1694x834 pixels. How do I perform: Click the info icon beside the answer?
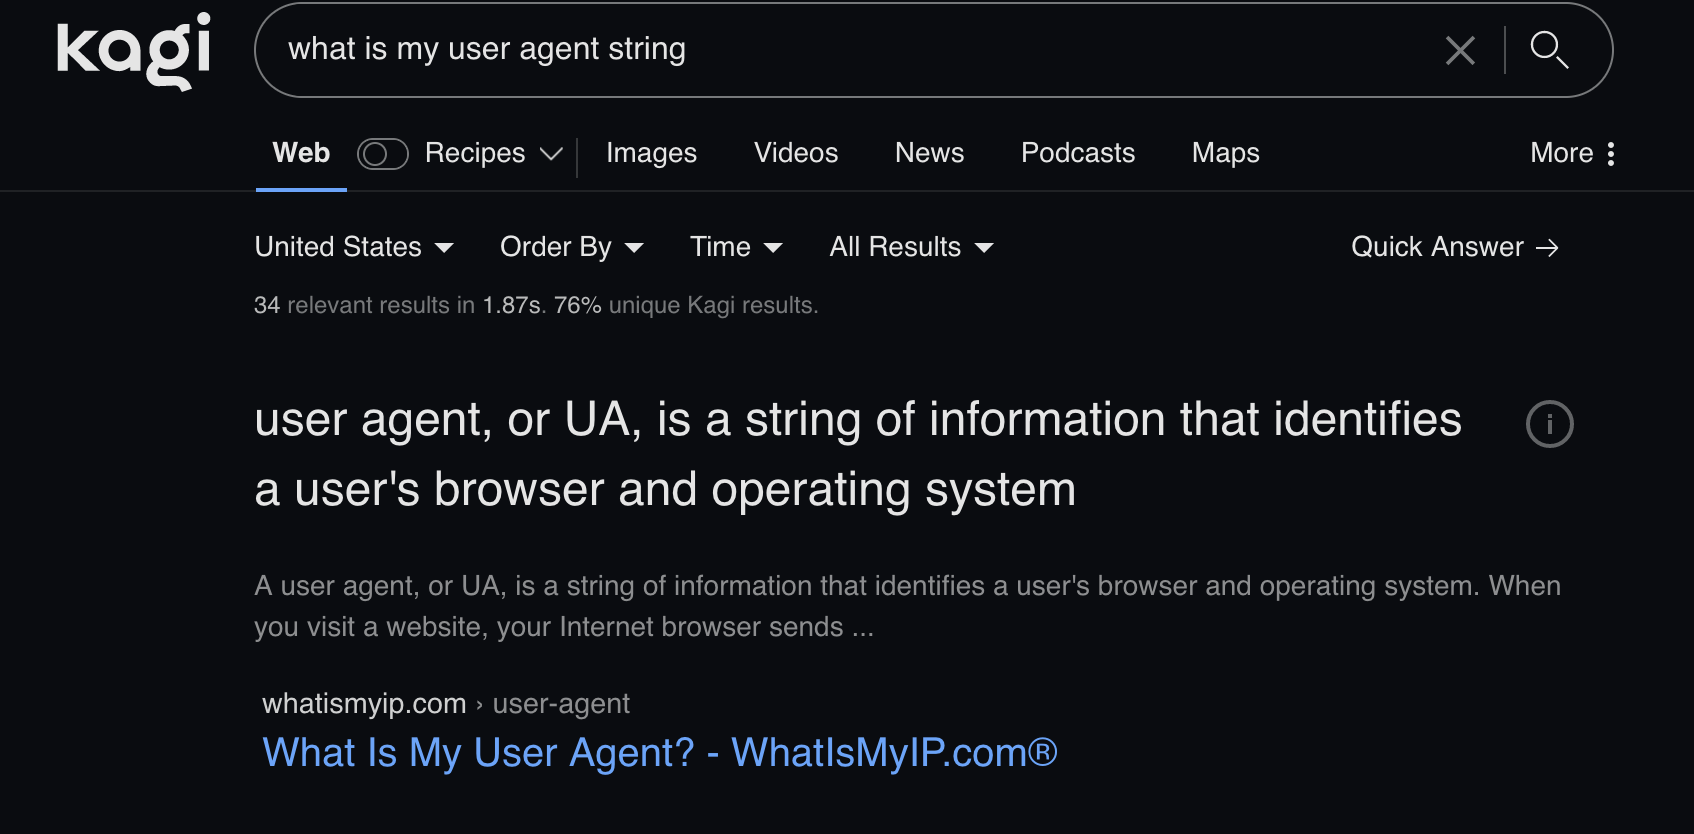[x=1549, y=424]
